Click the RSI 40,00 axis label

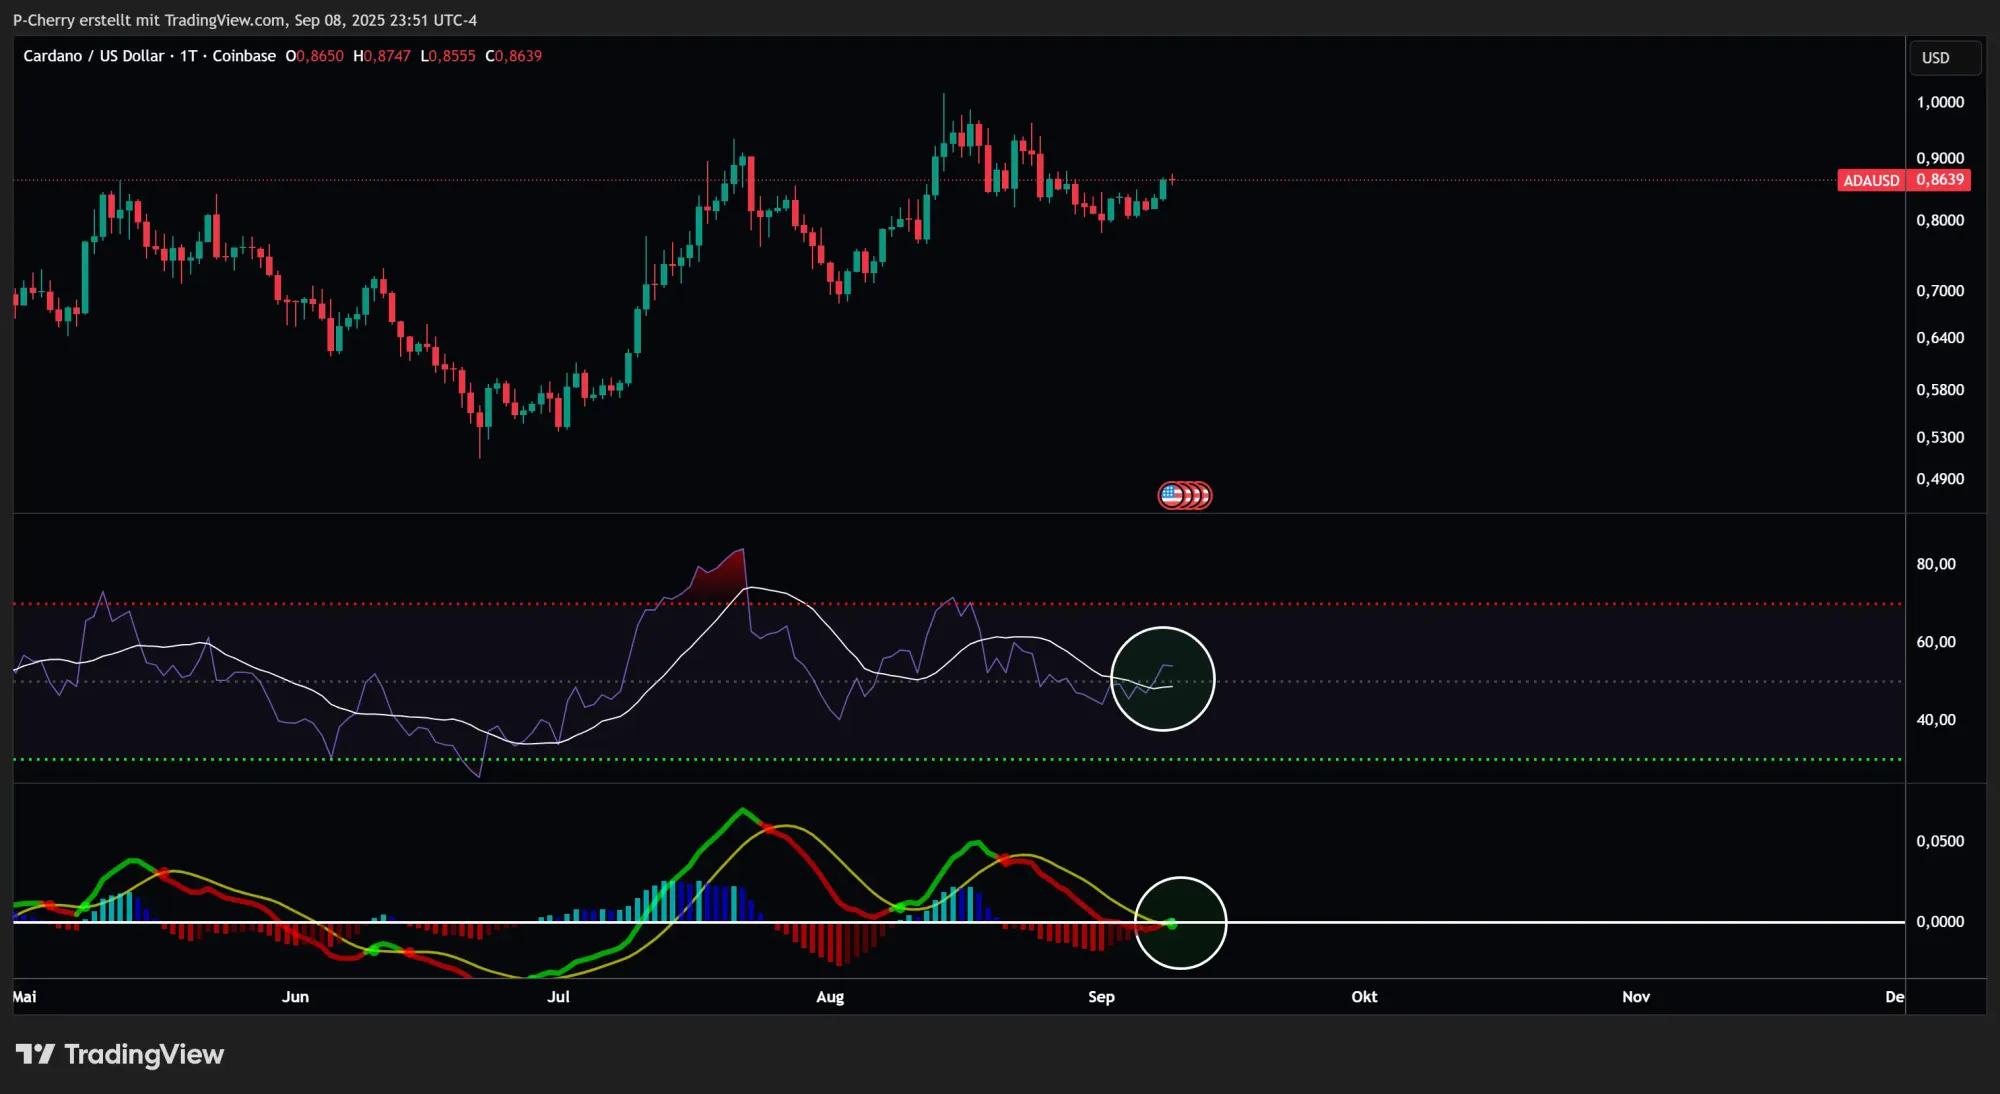(1936, 720)
